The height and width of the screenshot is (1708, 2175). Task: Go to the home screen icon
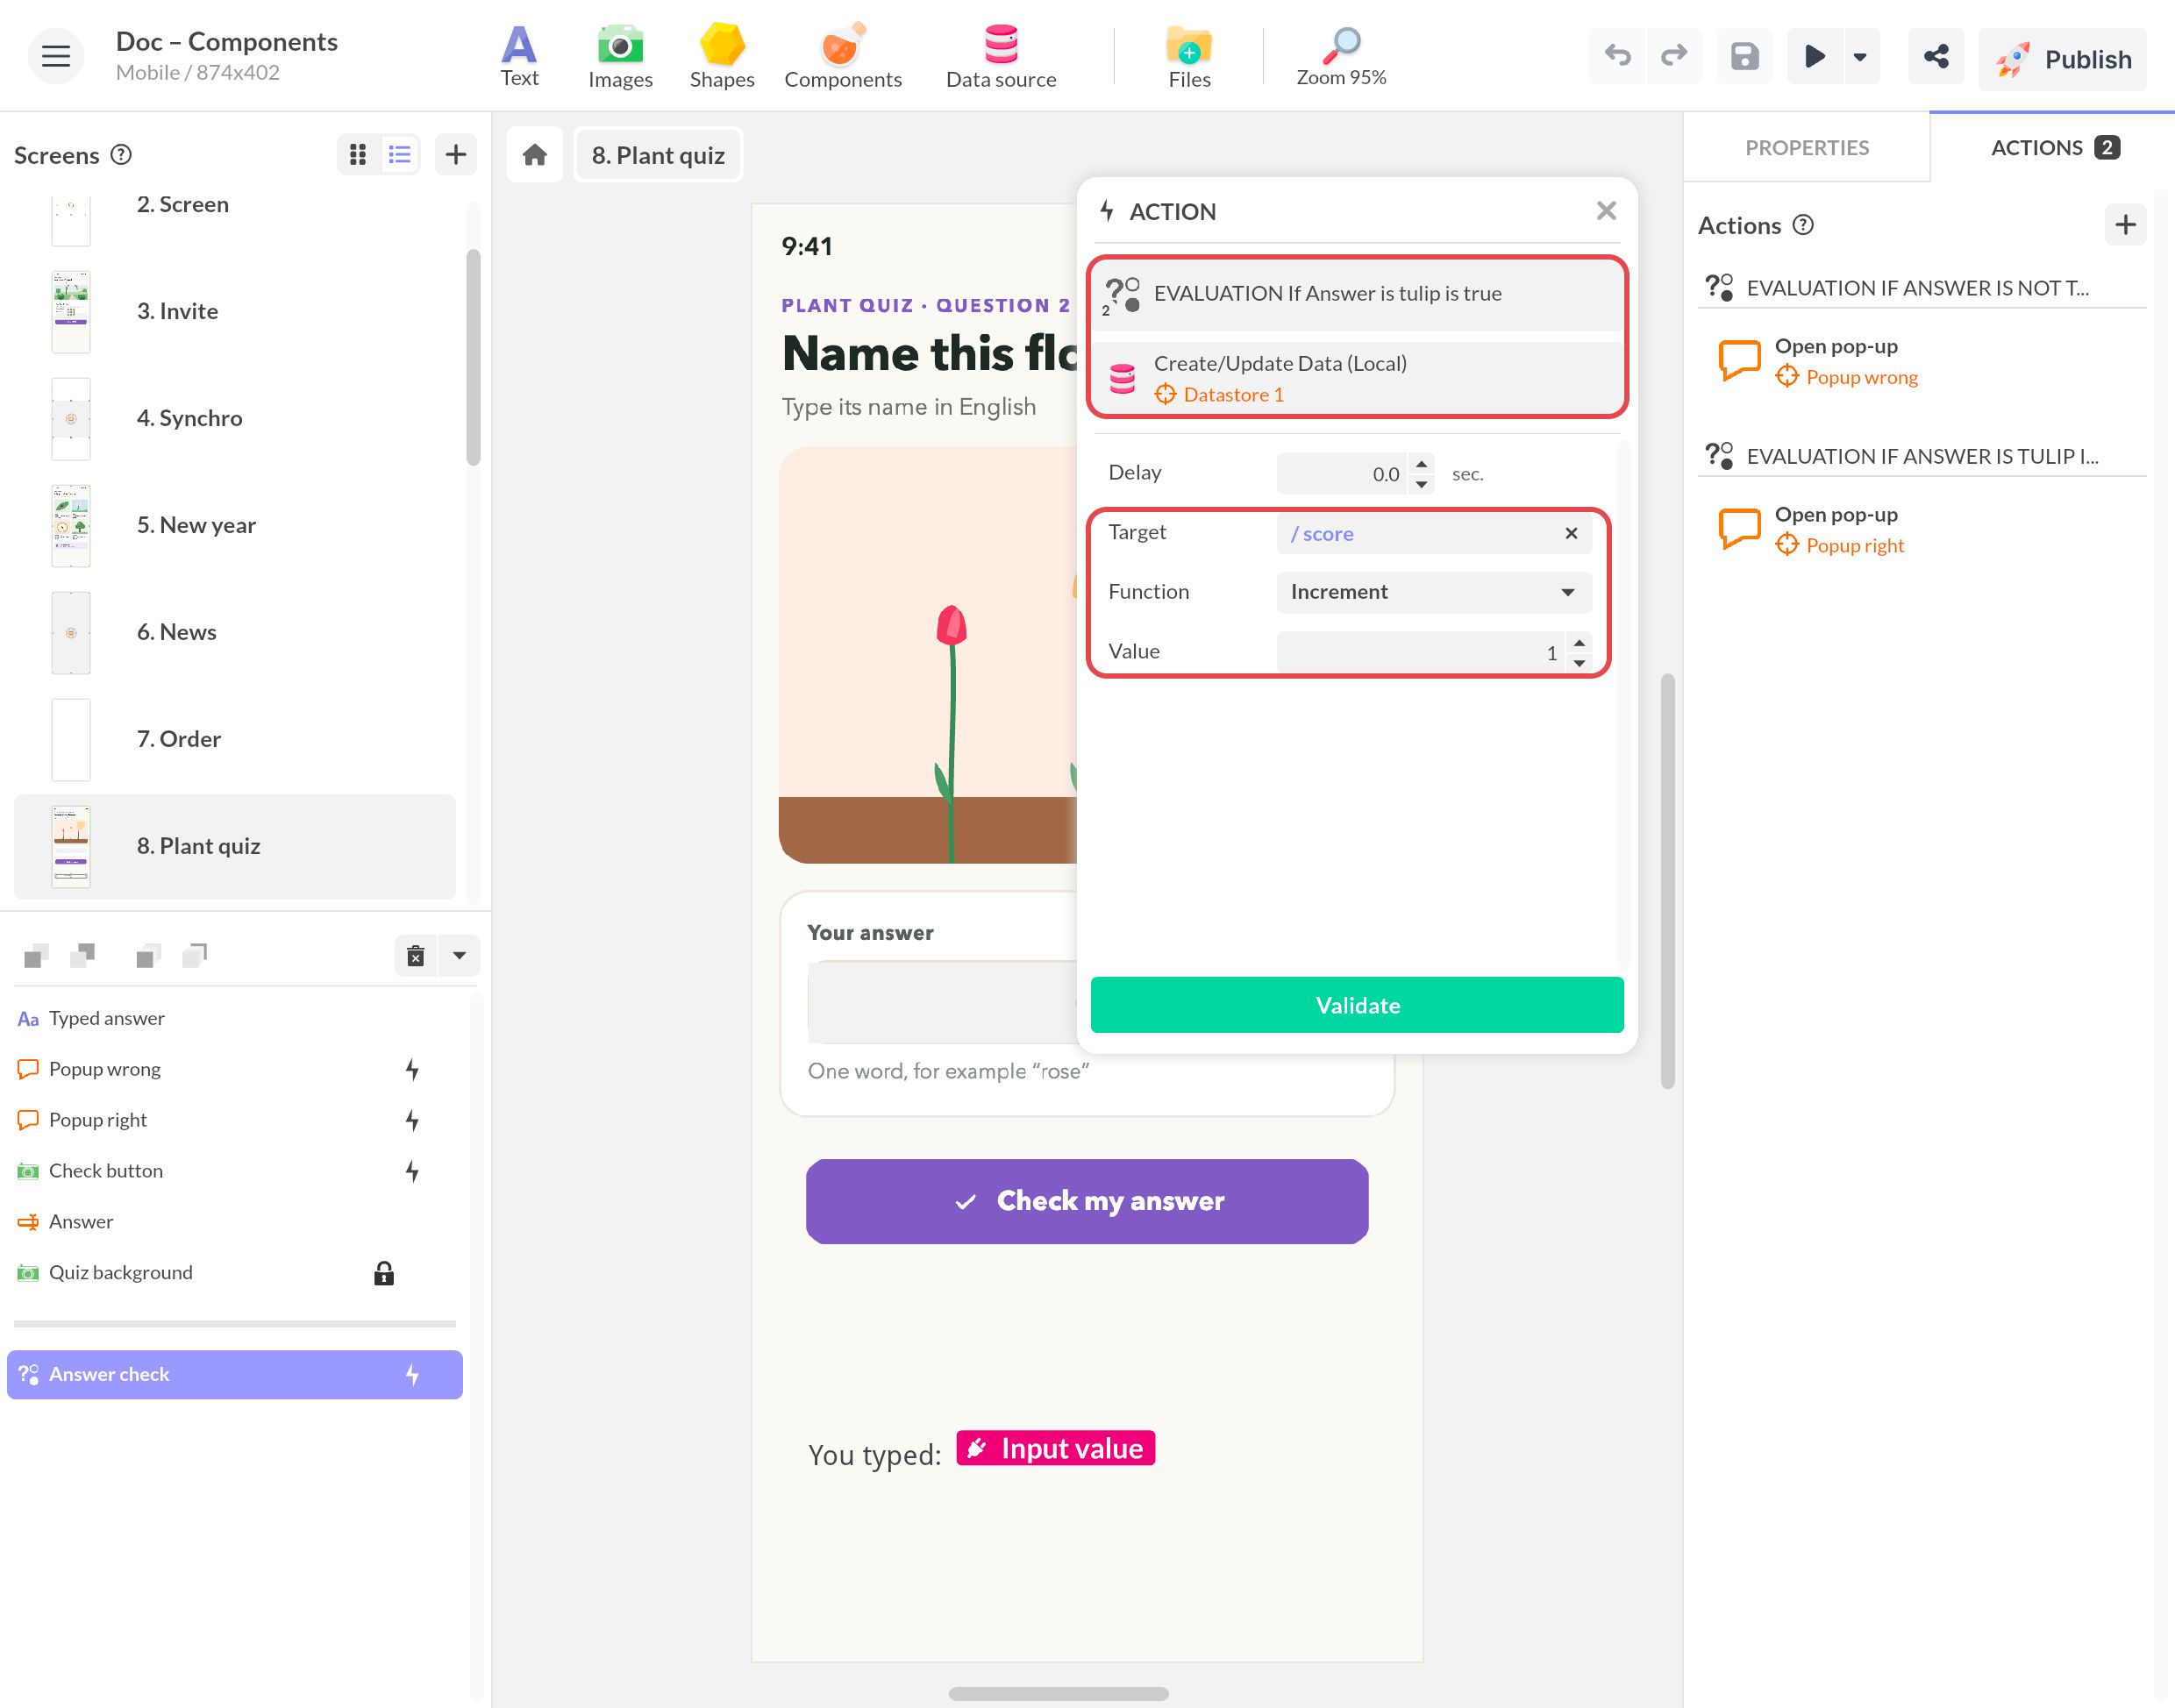(x=535, y=155)
